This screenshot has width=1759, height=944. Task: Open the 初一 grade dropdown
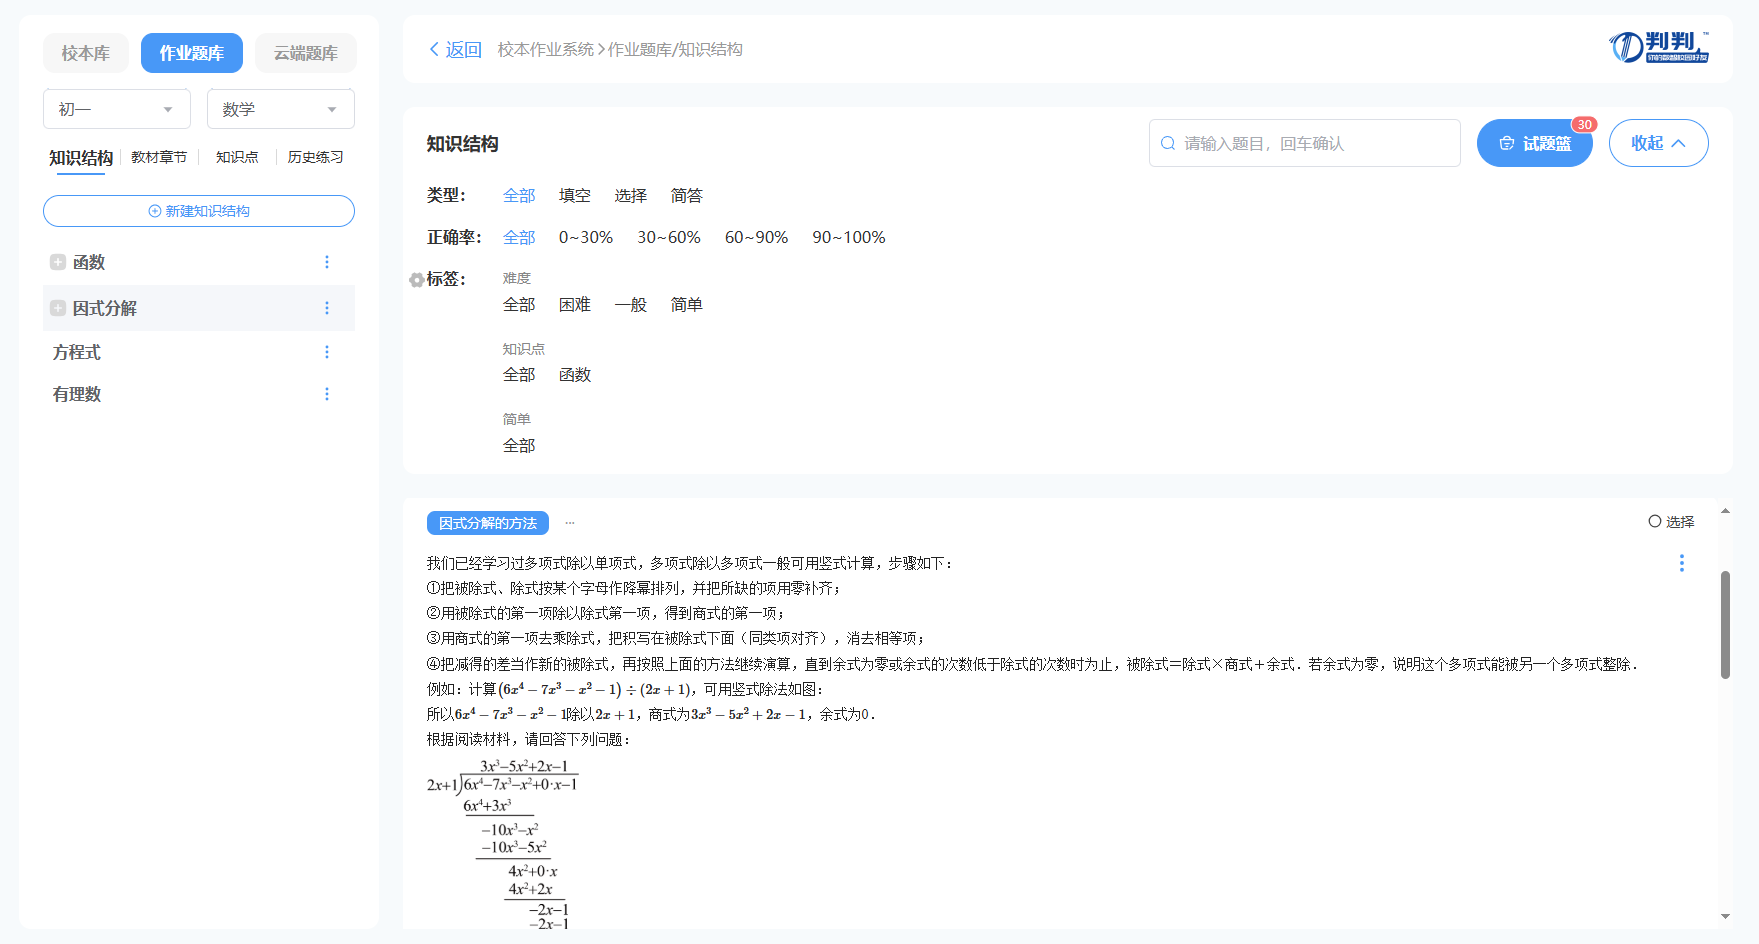pos(116,109)
